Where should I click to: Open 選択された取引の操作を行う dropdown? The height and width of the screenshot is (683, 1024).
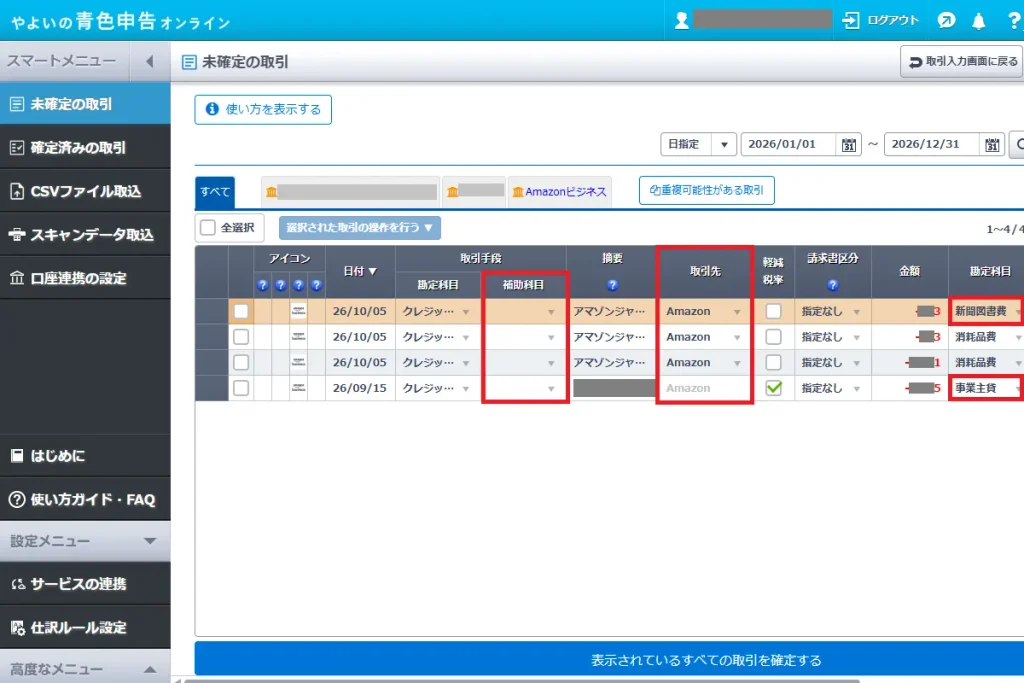pyautogui.click(x=359, y=228)
